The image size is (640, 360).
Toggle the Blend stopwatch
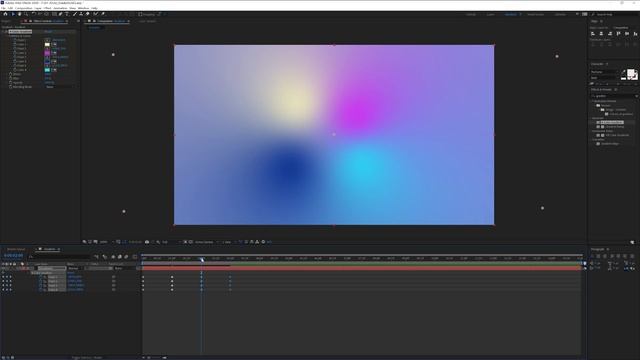click(11, 74)
